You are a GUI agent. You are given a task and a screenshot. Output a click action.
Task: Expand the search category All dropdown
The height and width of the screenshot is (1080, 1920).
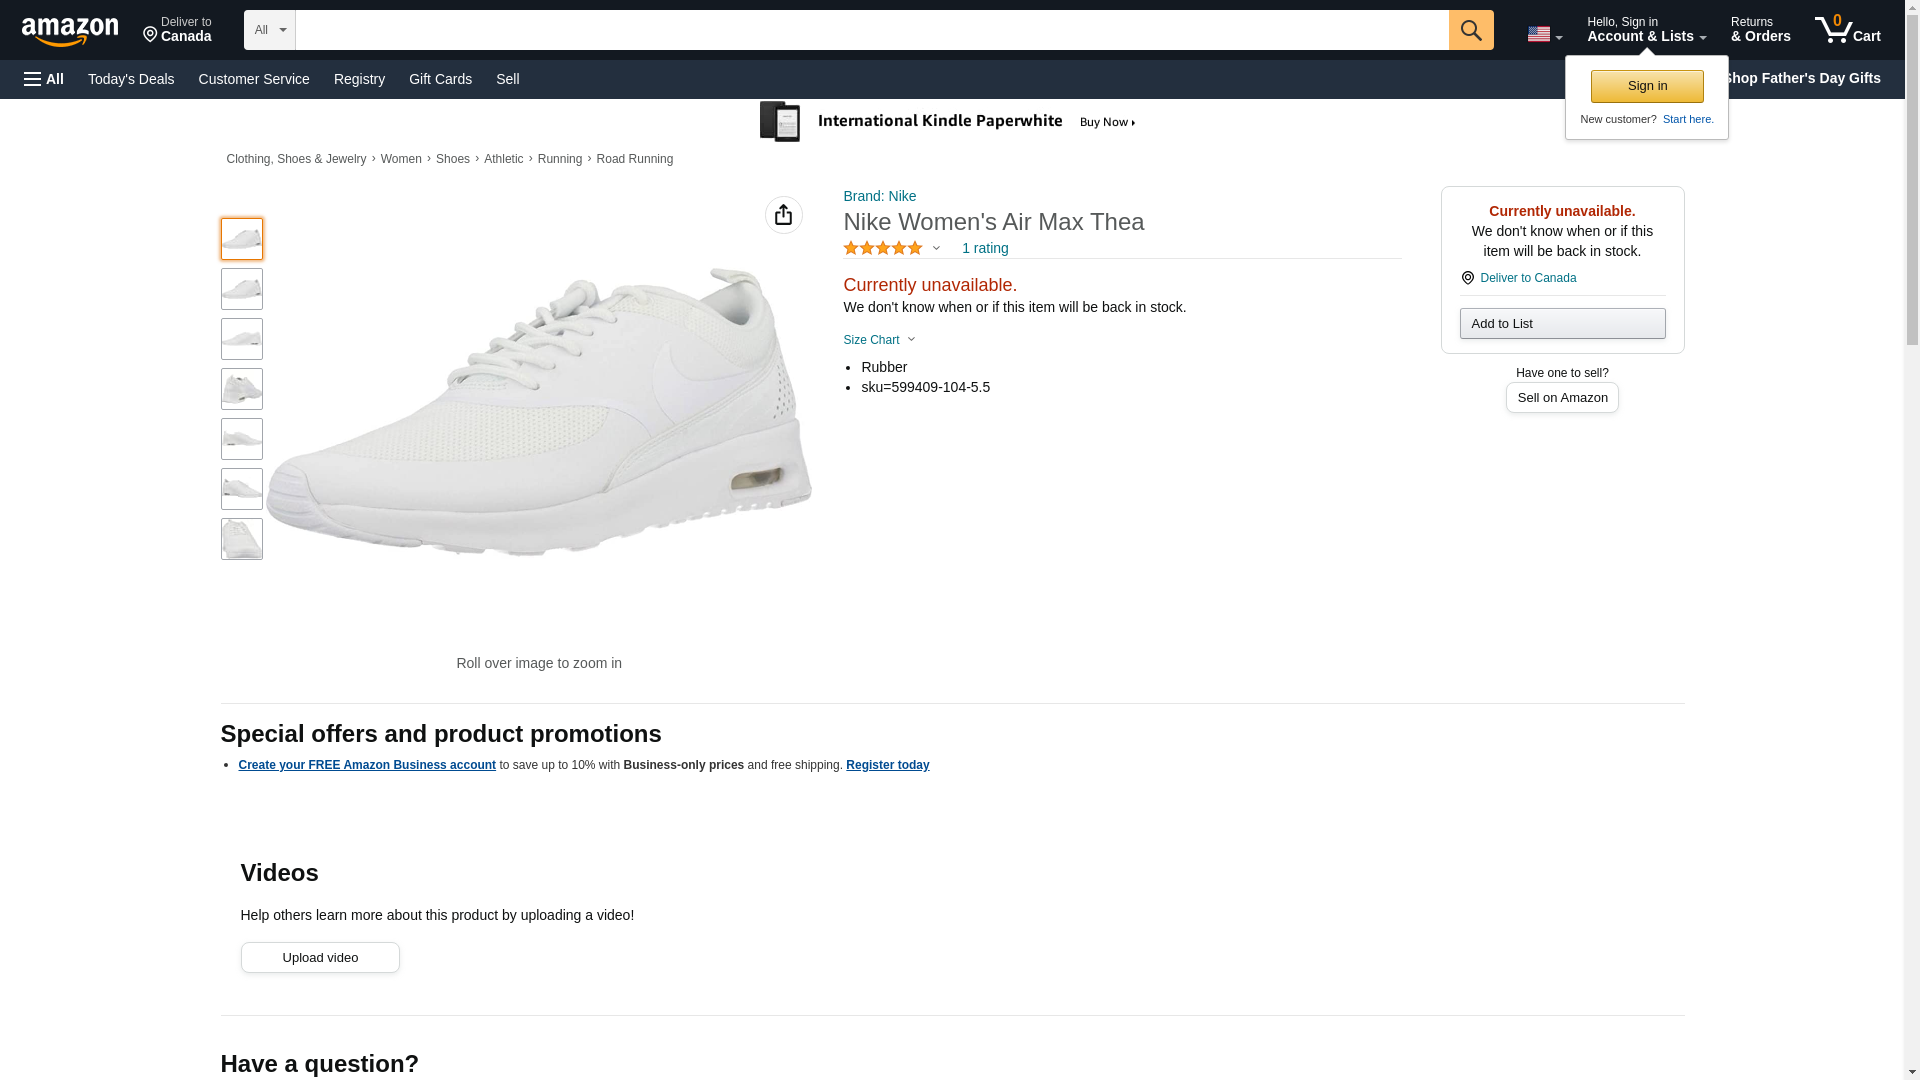tap(269, 30)
